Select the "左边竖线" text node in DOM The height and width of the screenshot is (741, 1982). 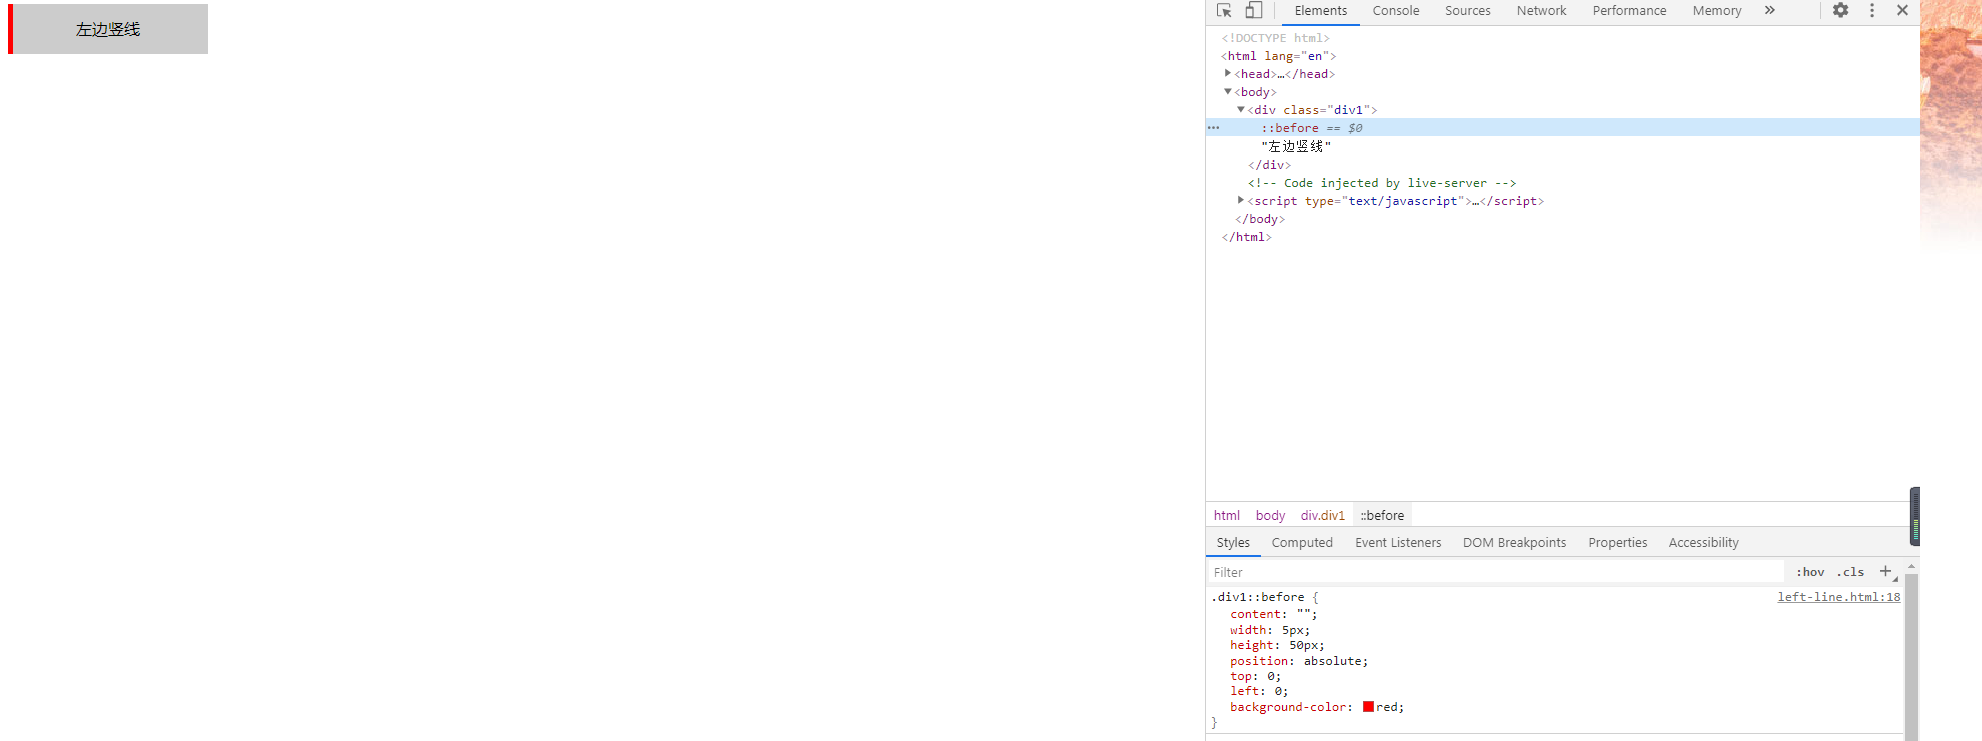click(1296, 146)
